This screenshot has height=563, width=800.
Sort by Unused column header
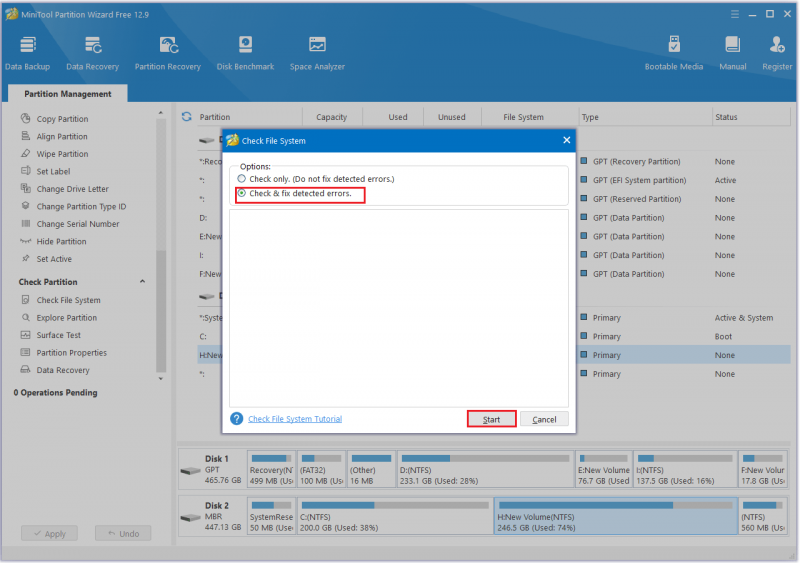[452, 117]
